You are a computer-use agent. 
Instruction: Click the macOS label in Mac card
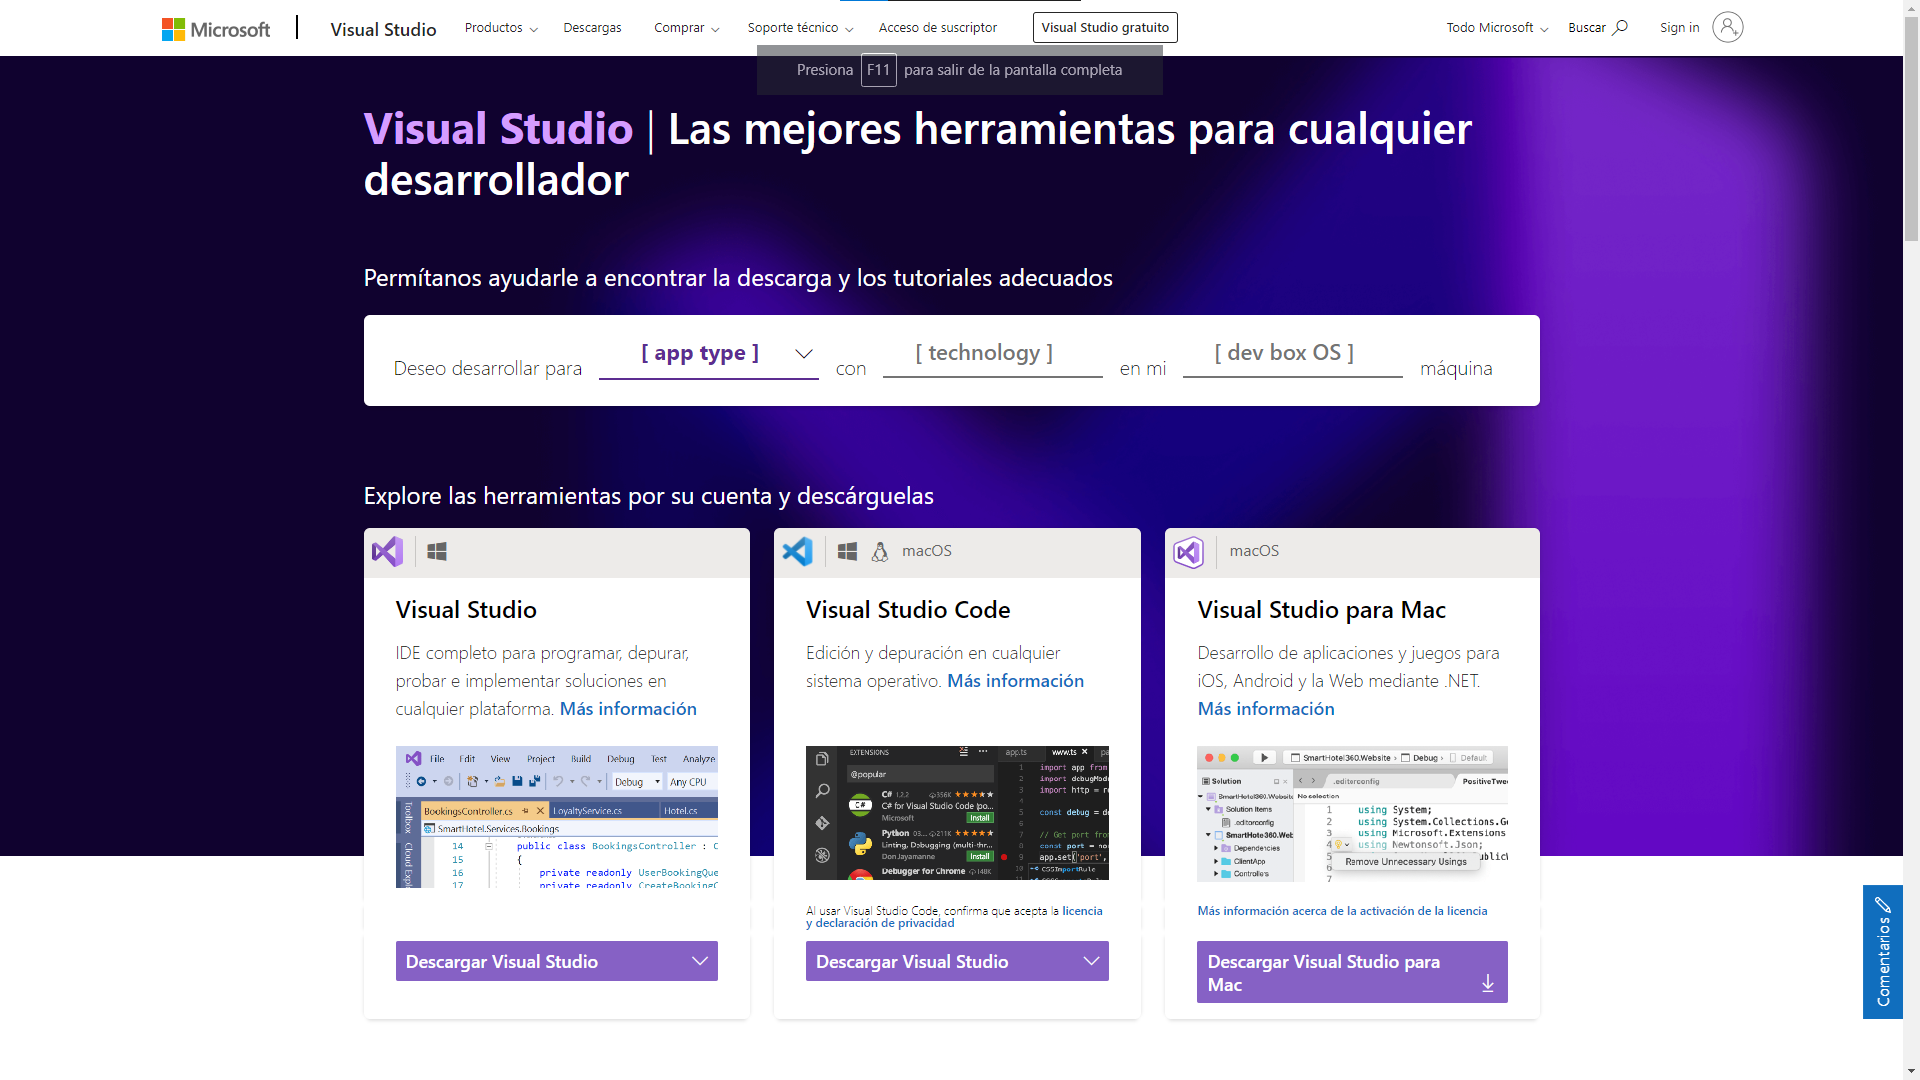tap(1254, 551)
